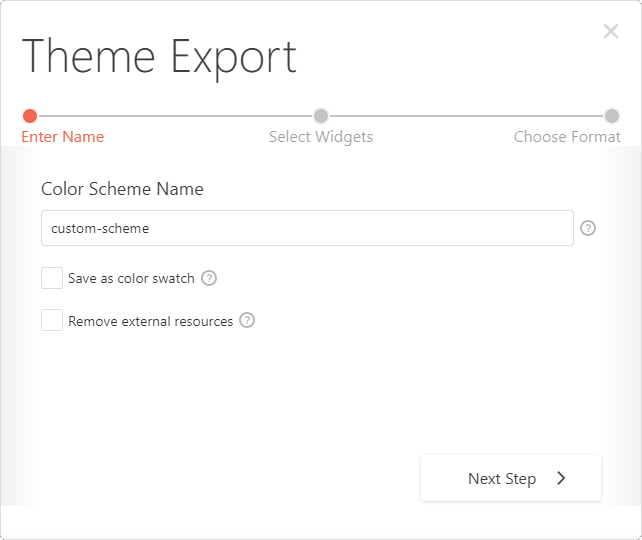Image resolution: width=642 pixels, height=540 pixels.
Task: Select the Enter Name step
Action: (x=63, y=137)
